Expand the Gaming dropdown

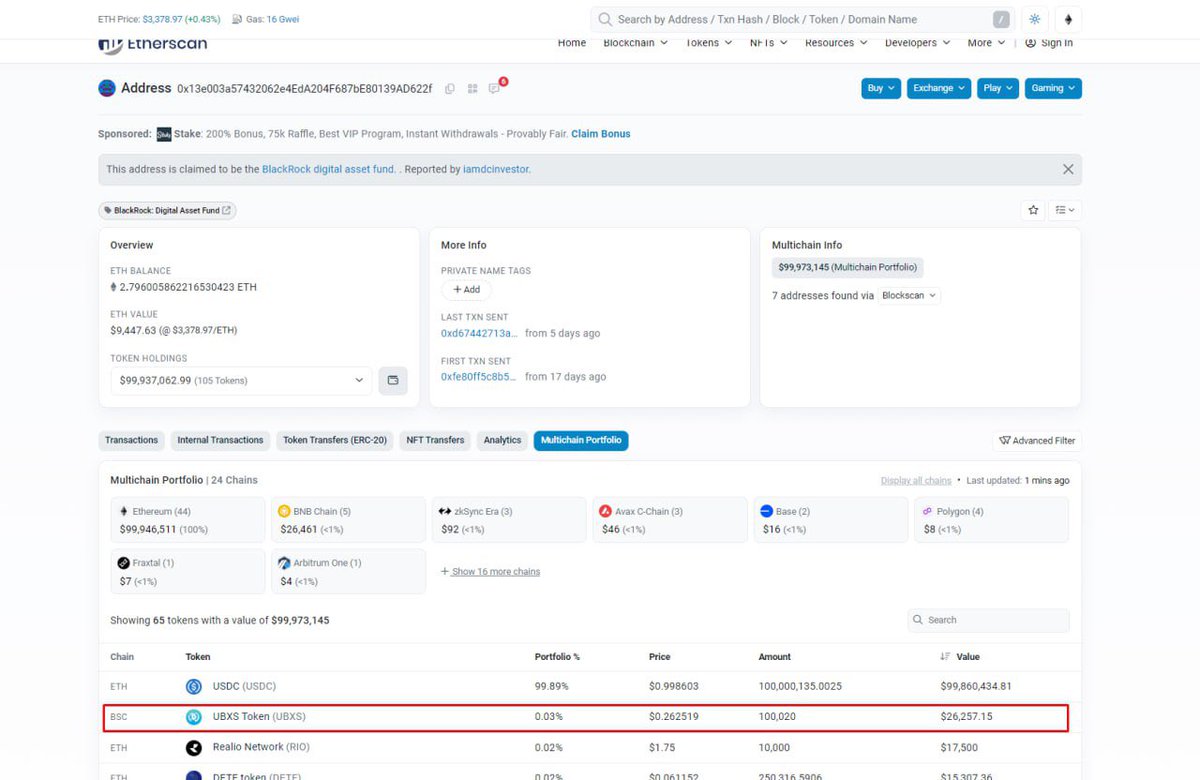pos(1053,88)
